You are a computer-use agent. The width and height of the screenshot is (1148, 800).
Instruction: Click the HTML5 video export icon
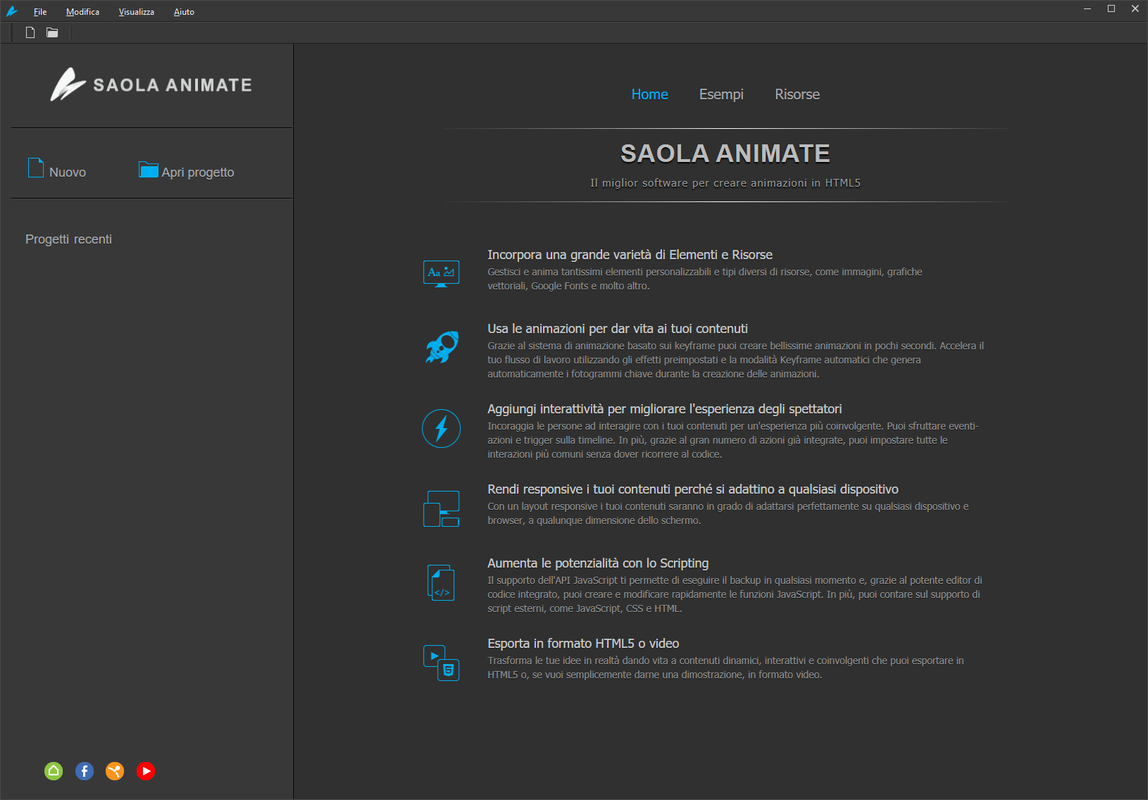click(441, 662)
